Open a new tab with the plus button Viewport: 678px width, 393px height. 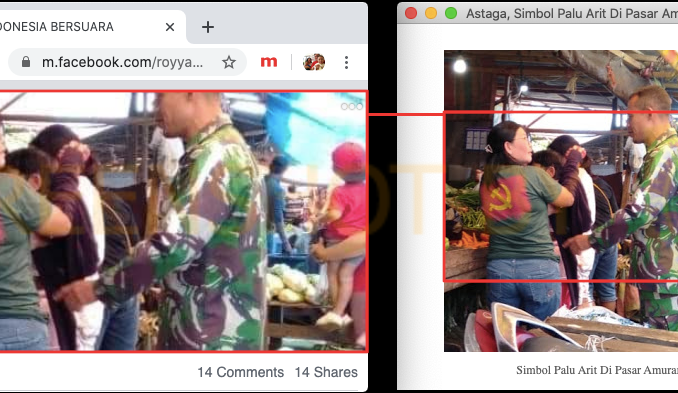pyautogui.click(x=208, y=27)
